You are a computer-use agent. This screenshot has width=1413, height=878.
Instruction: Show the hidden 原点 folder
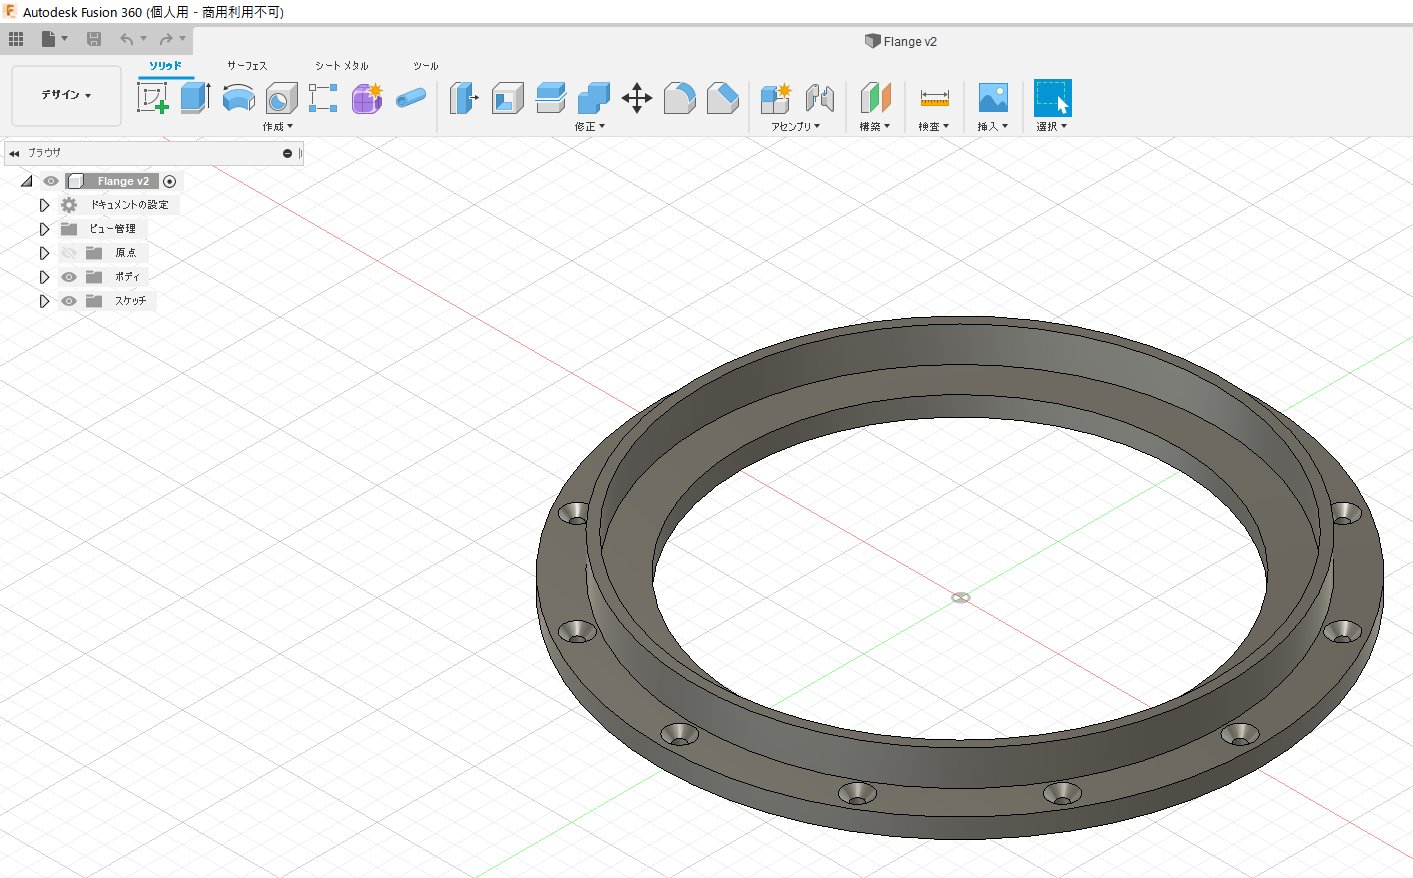[x=69, y=253]
